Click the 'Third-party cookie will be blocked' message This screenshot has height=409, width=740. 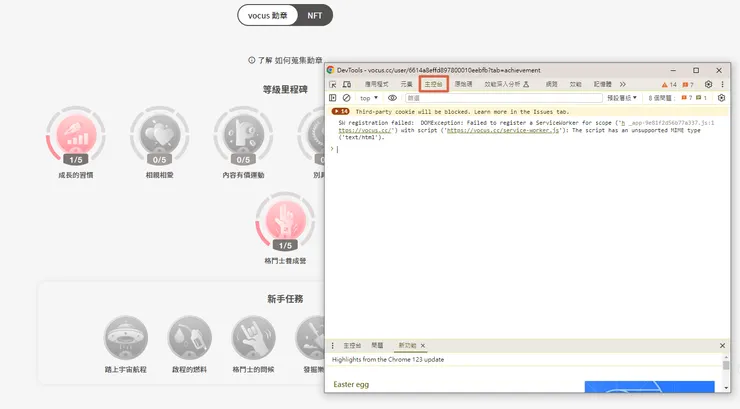click(x=462, y=112)
